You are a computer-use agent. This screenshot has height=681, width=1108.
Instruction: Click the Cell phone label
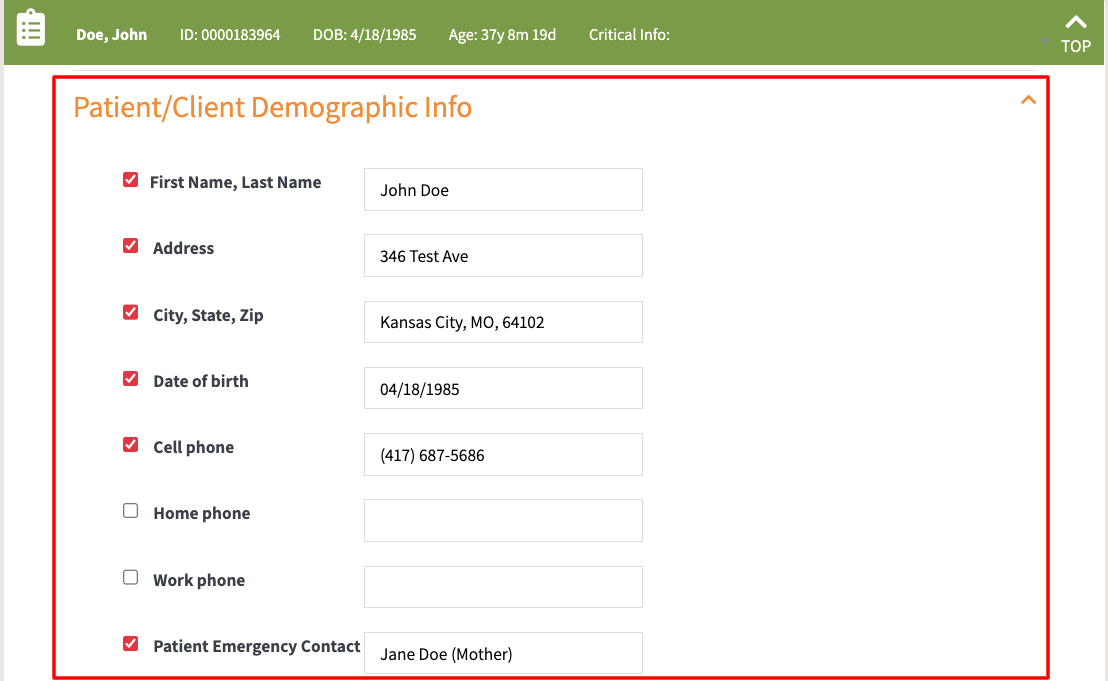[x=194, y=447]
